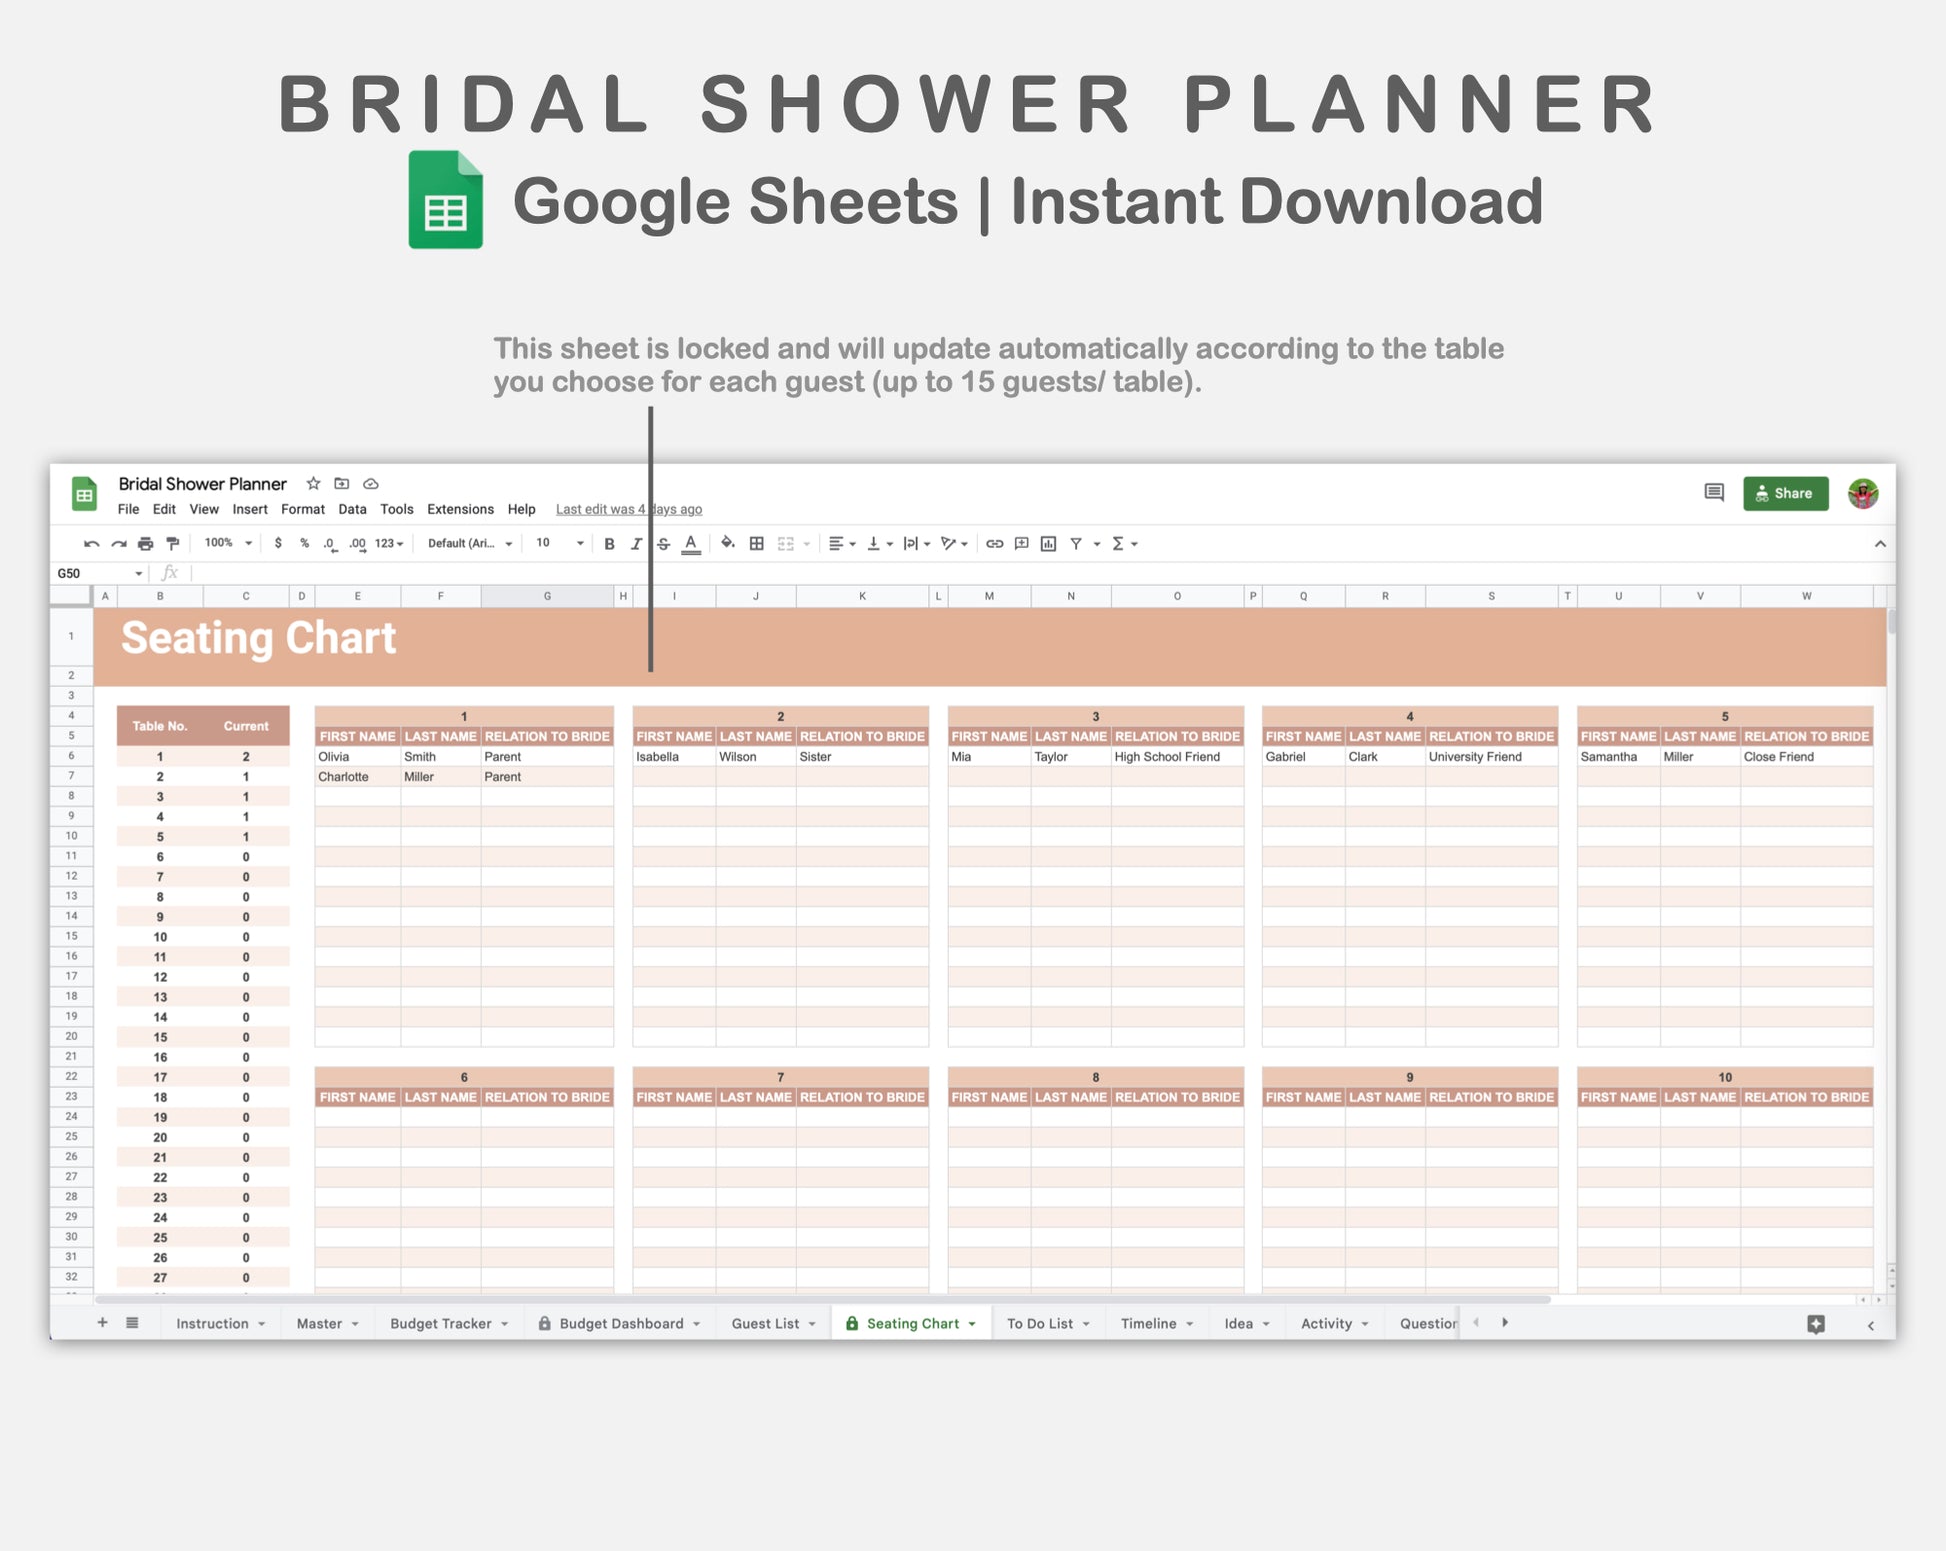Select the paint format tool
The height and width of the screenshot is (1551, 1946).
pyautogui.click(x=173, y=544)
